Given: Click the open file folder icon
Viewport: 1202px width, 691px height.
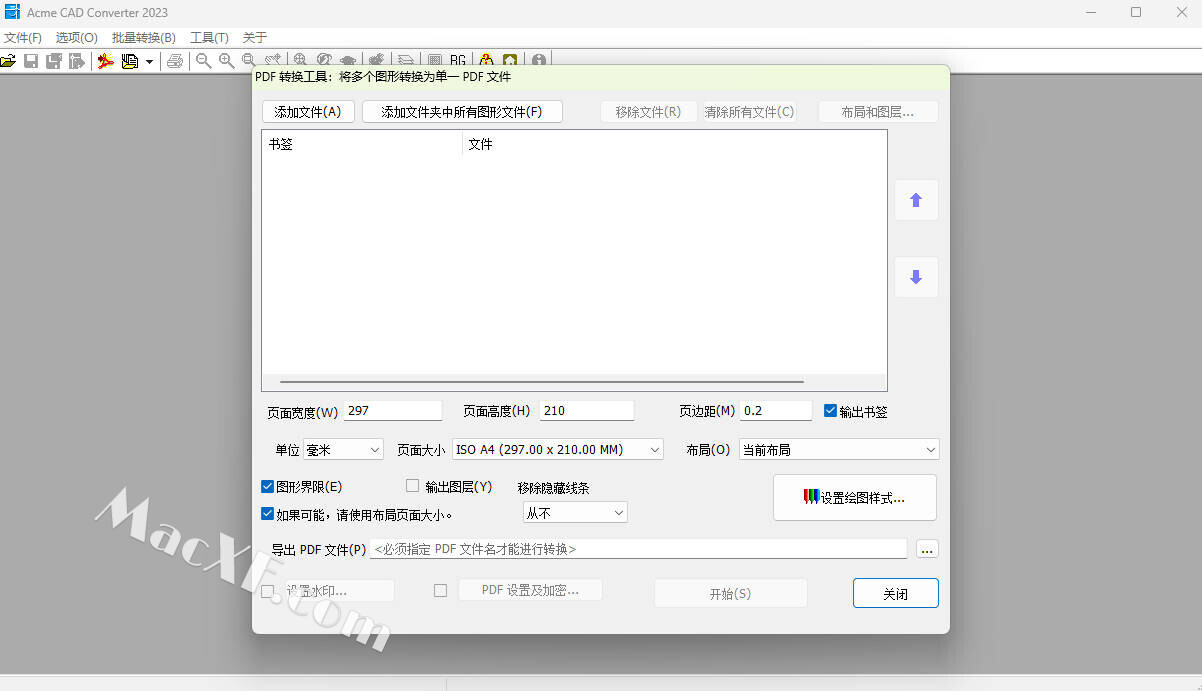Looking at the screenshot, I should (x=8, y=61).
